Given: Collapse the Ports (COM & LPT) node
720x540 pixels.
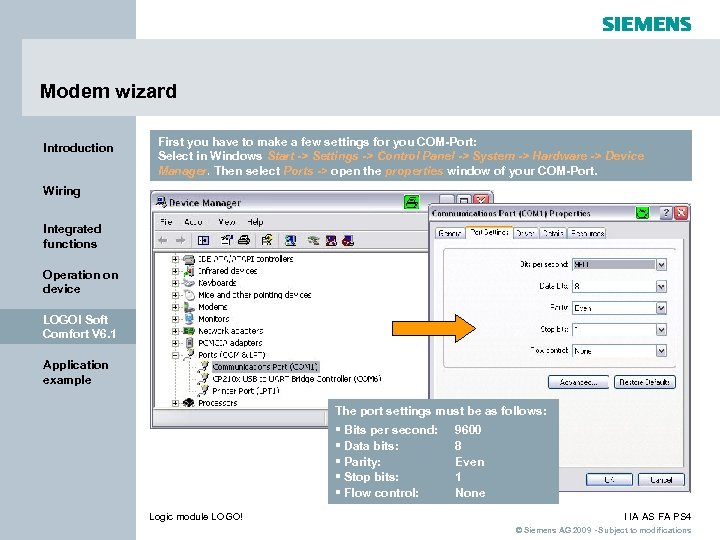Looking at the screenshot, I should (x=175, y=355).
